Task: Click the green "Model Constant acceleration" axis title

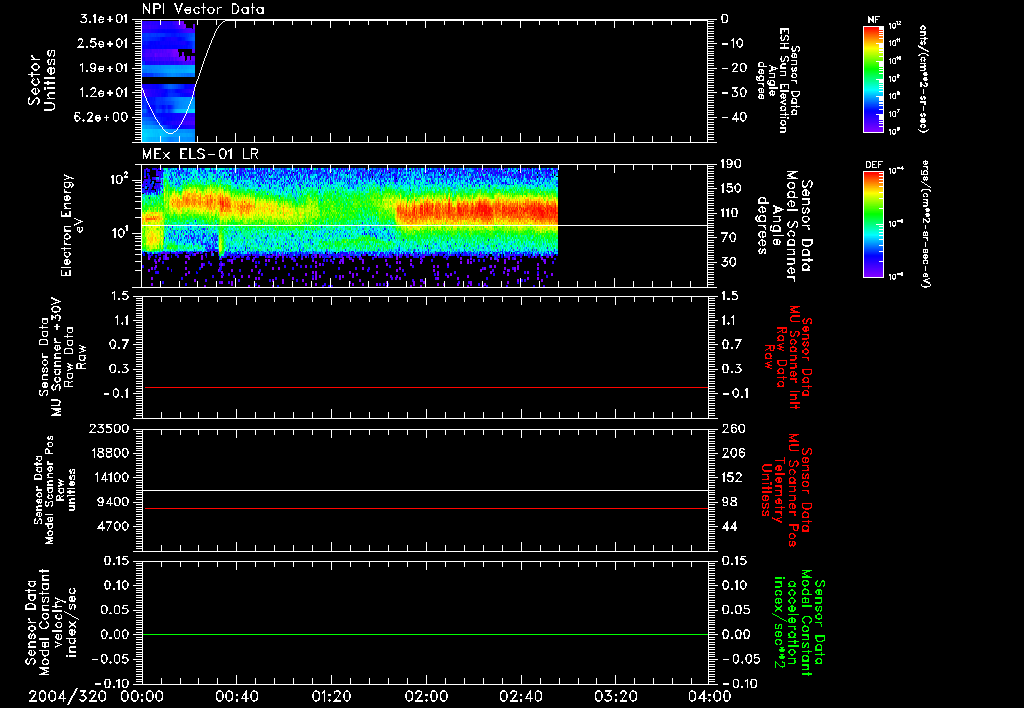Action: (x=798, y=624)
